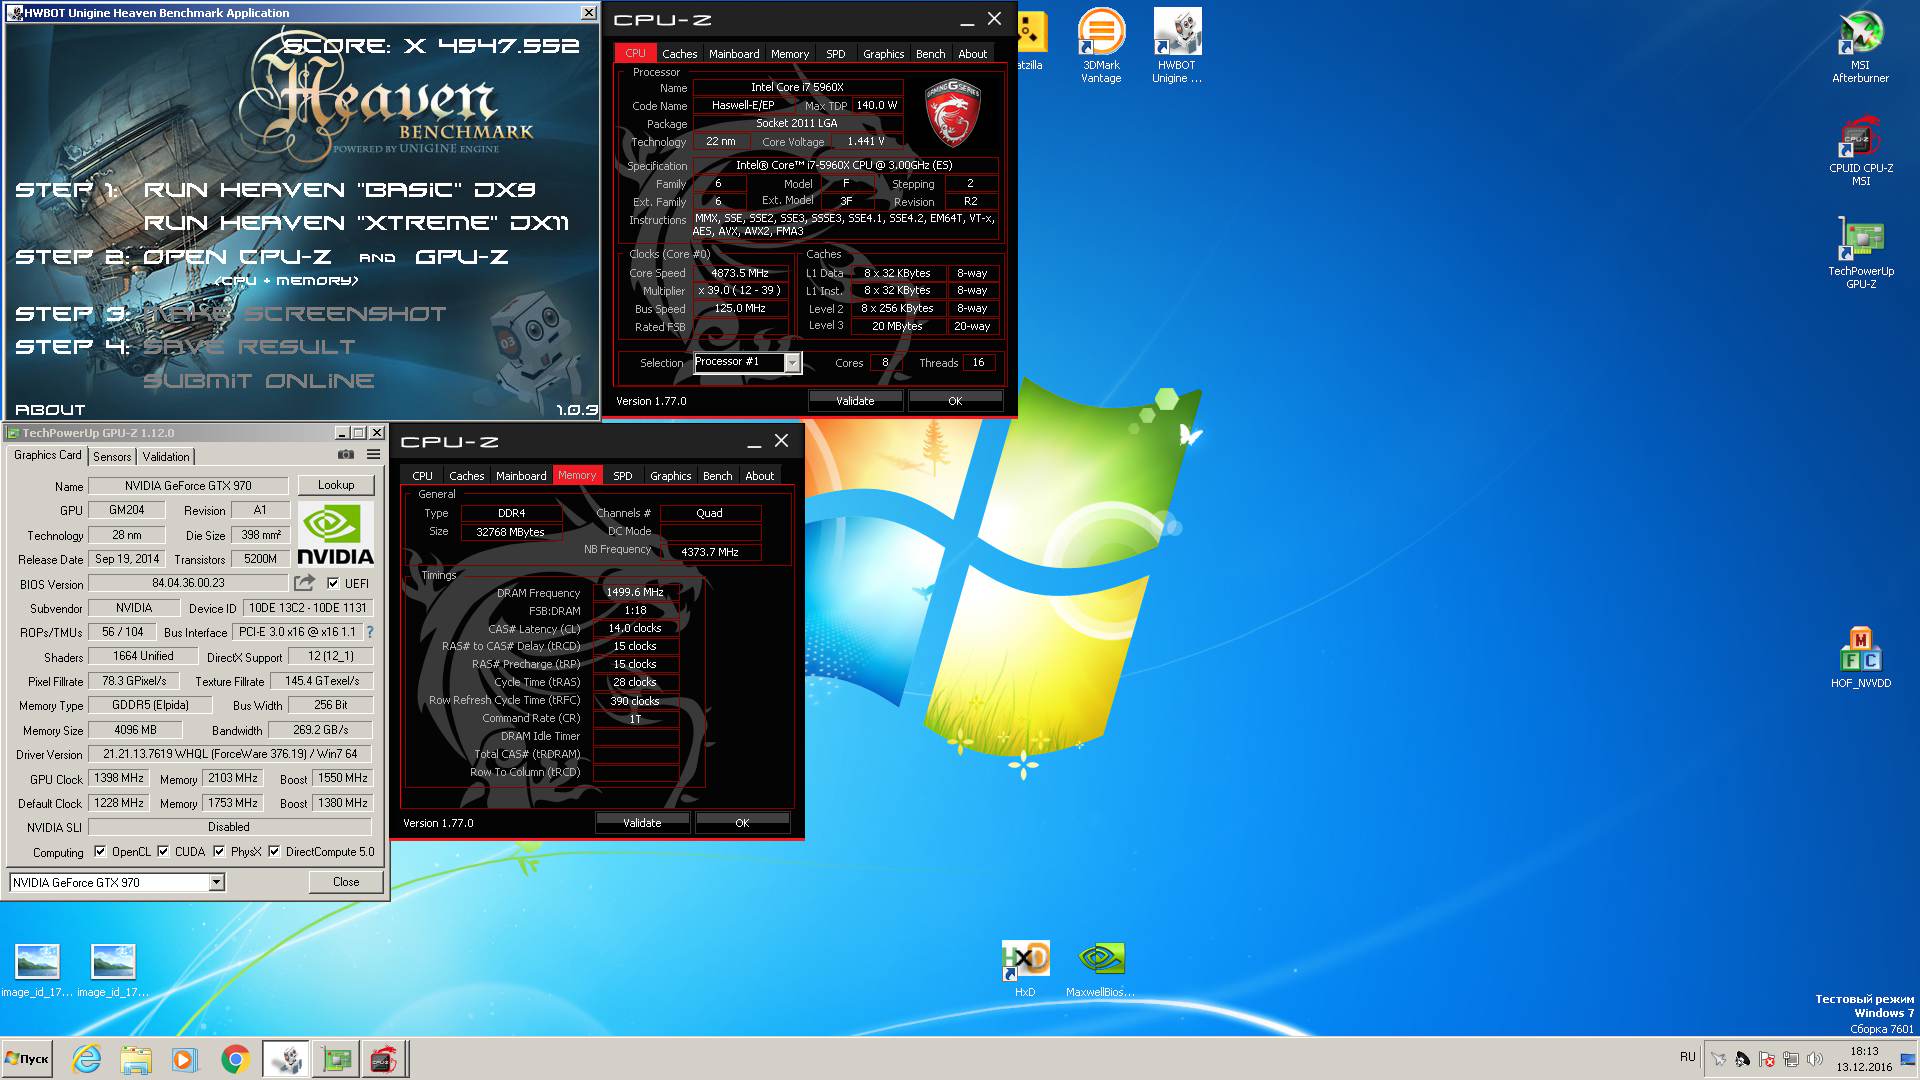Click the BIOS Version 84.04.36.00.23 field
Viewport: 1920px width, 1080px height.
[x=188, y=583]
